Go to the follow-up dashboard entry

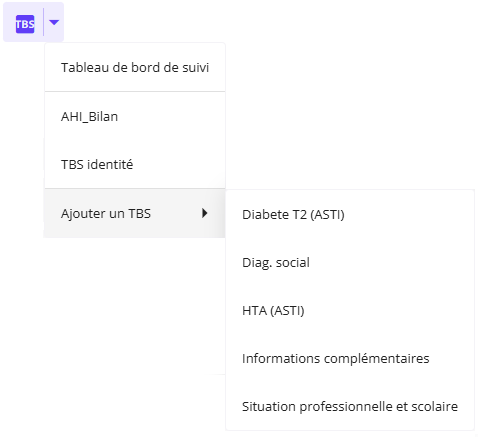click(135, 67)
